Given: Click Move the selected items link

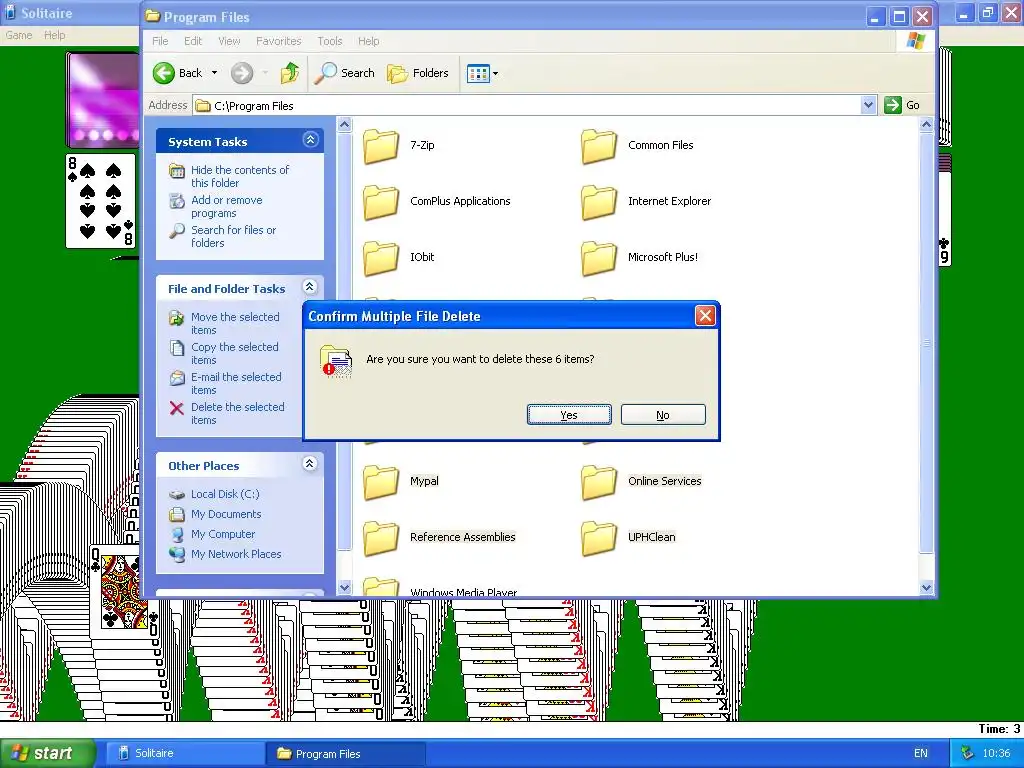Looking at the screenshot, I should coord(235,323).
